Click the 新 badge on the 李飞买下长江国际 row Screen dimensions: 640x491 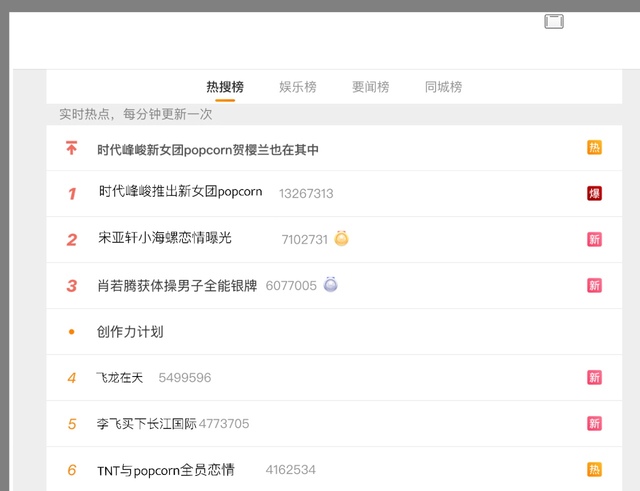click(594, 424)
